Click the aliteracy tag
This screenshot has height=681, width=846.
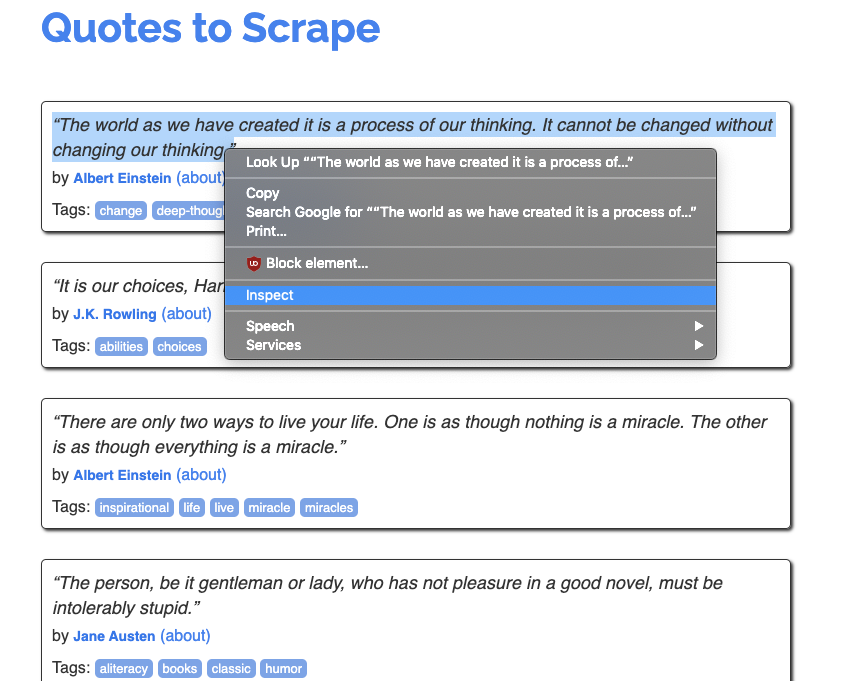[124, 669]
